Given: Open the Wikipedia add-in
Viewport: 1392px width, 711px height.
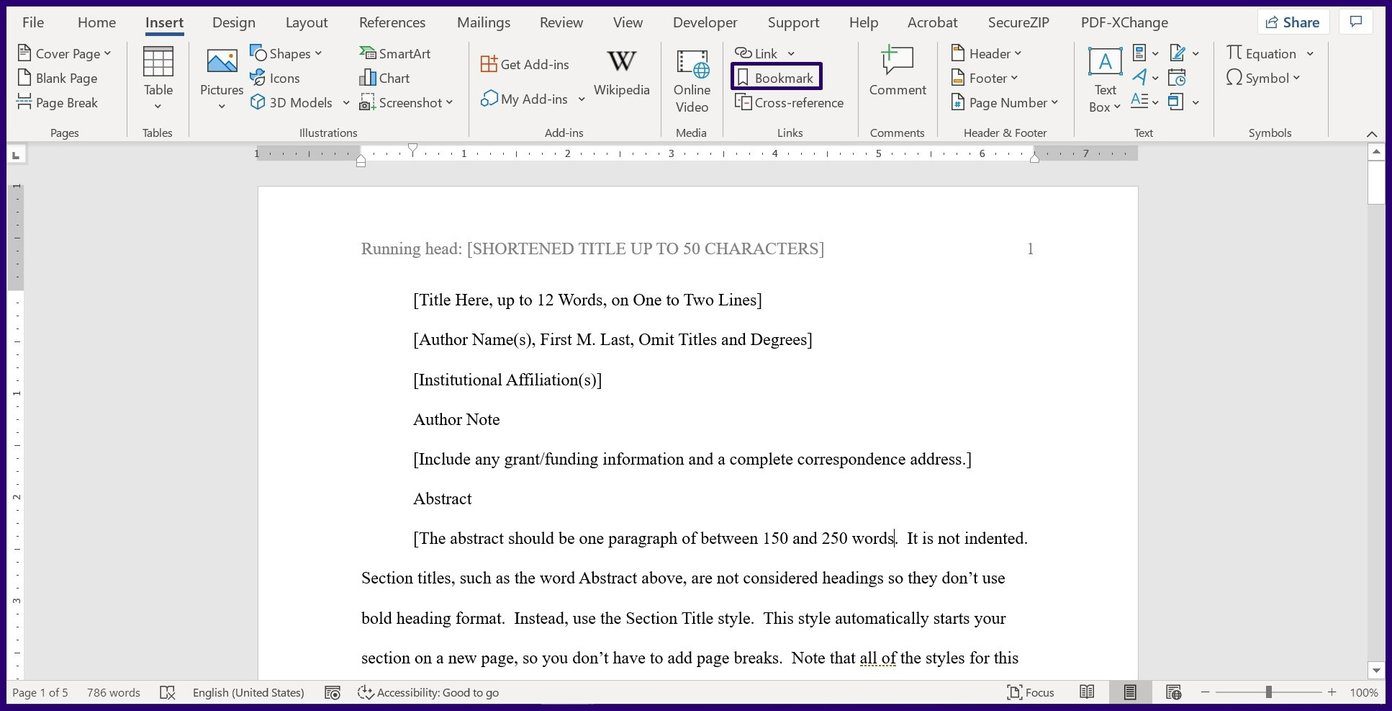Looking at the screenshot, I should pyautogui.click(x=621, y=73).
